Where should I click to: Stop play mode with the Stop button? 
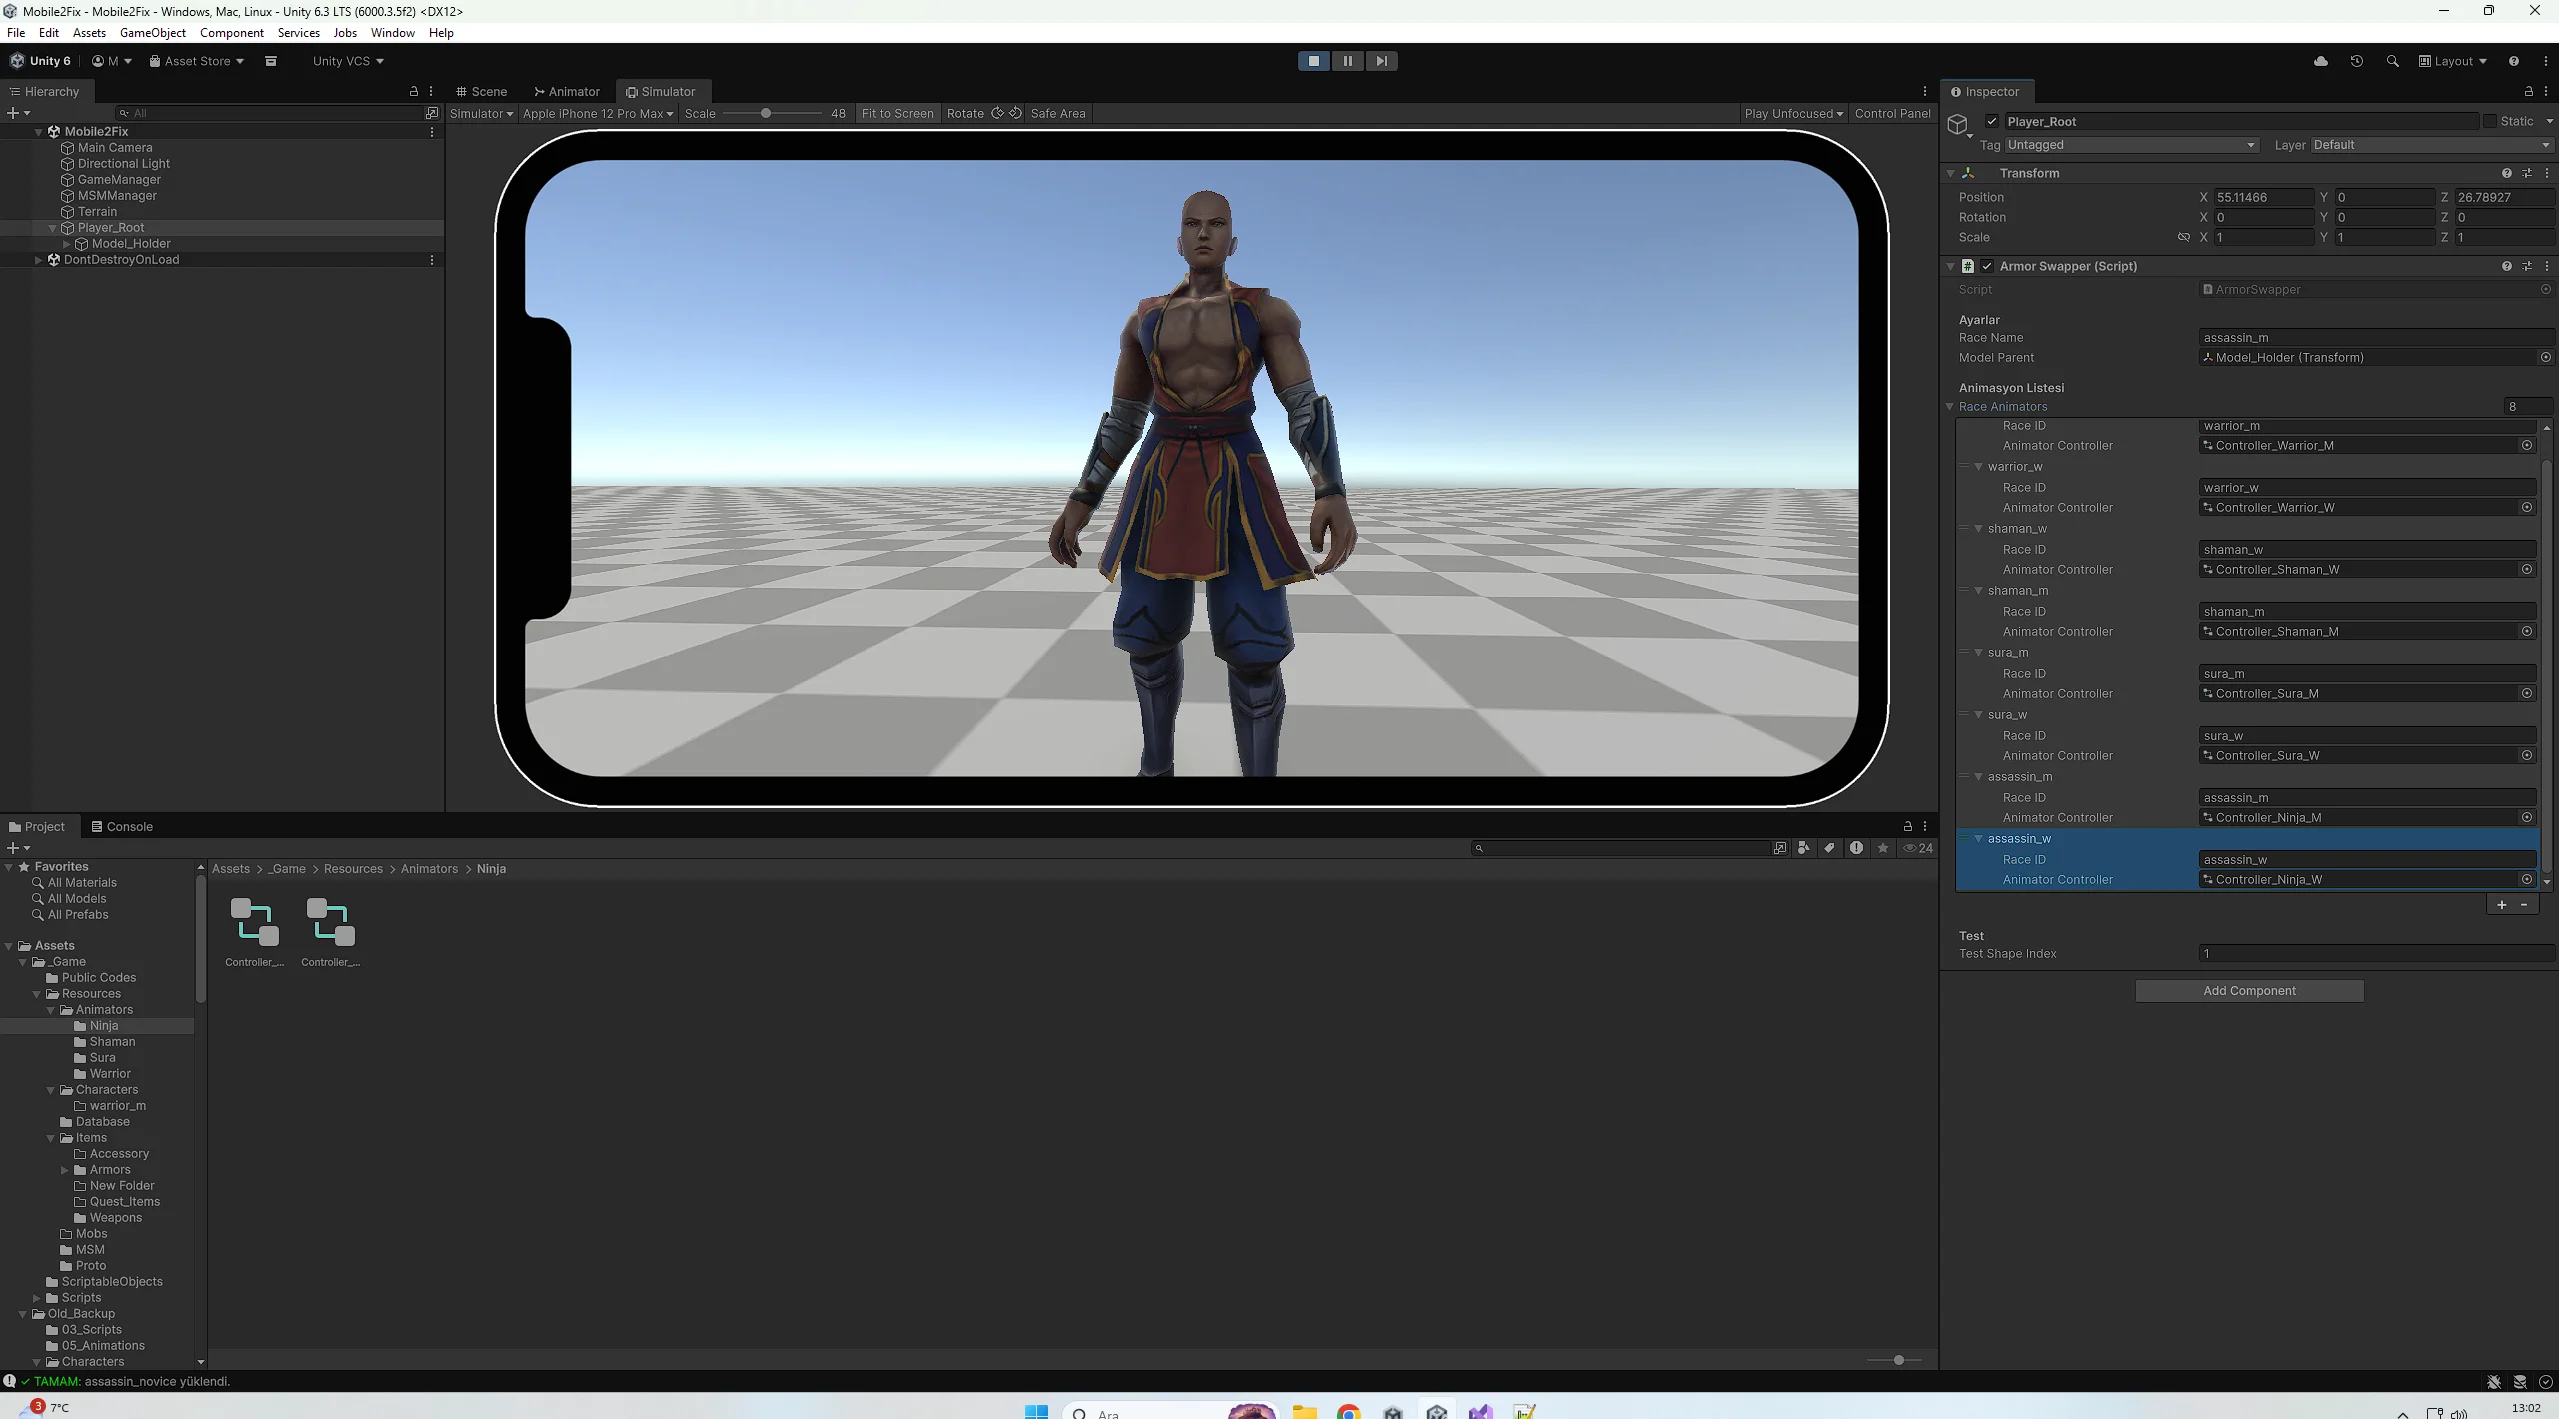pos(1313,61)
